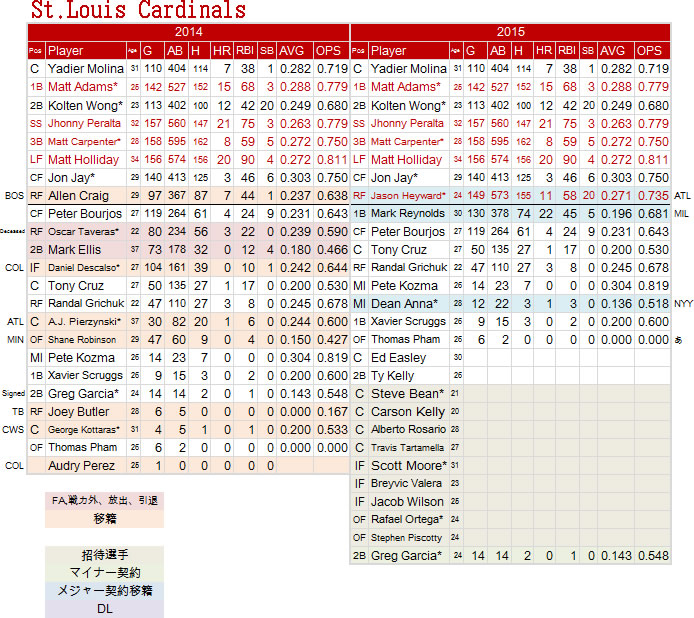
Task: Click the Allen Craig player name
Action: tap(78, 196)
